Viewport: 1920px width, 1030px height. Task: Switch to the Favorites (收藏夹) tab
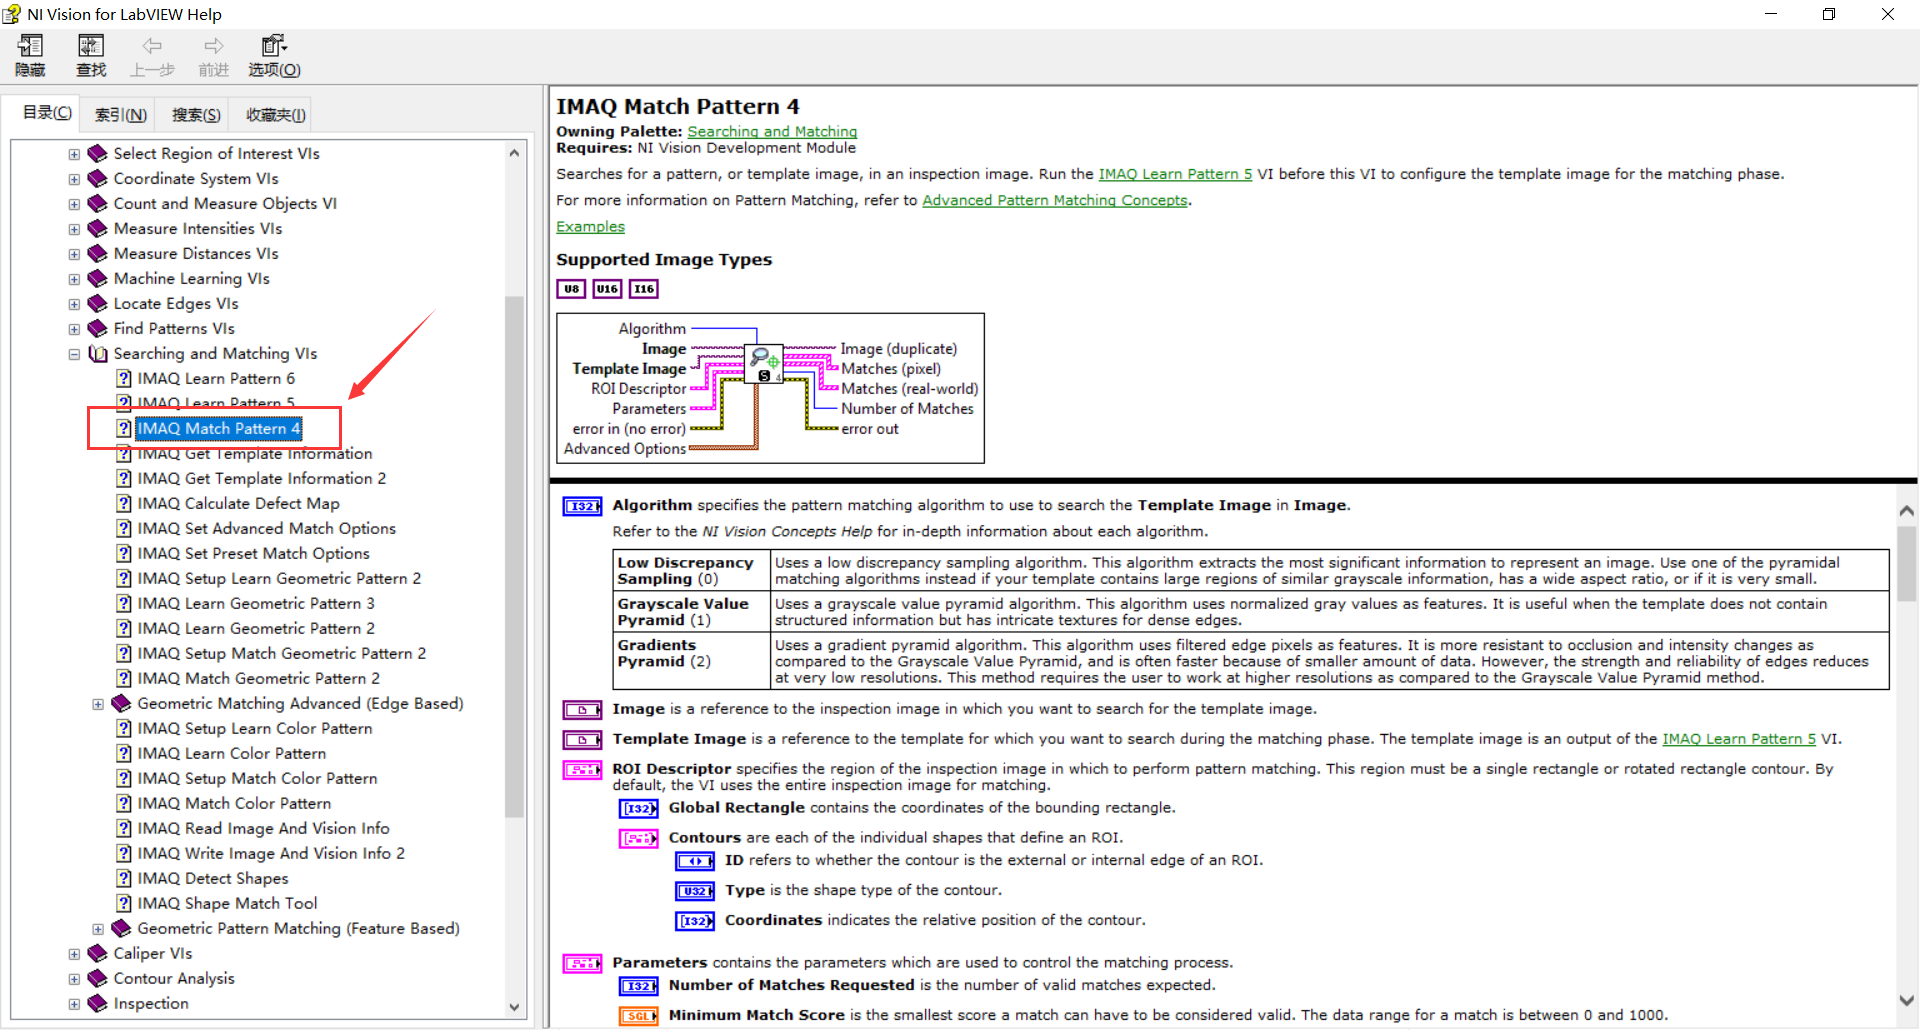276,115
